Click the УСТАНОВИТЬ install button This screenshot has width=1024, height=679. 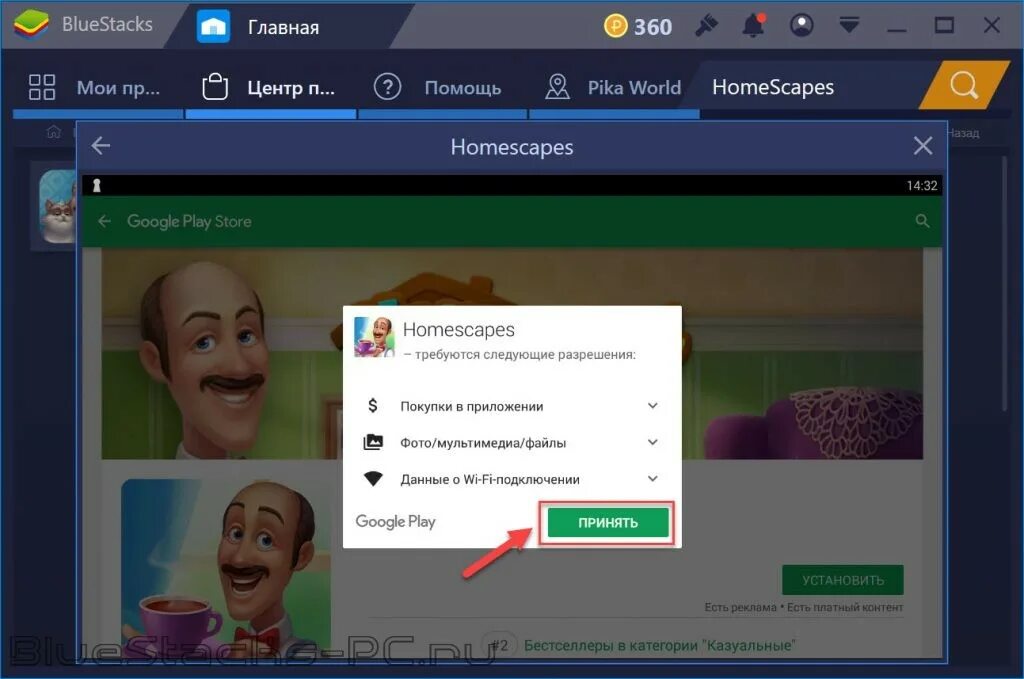point(842,580)
